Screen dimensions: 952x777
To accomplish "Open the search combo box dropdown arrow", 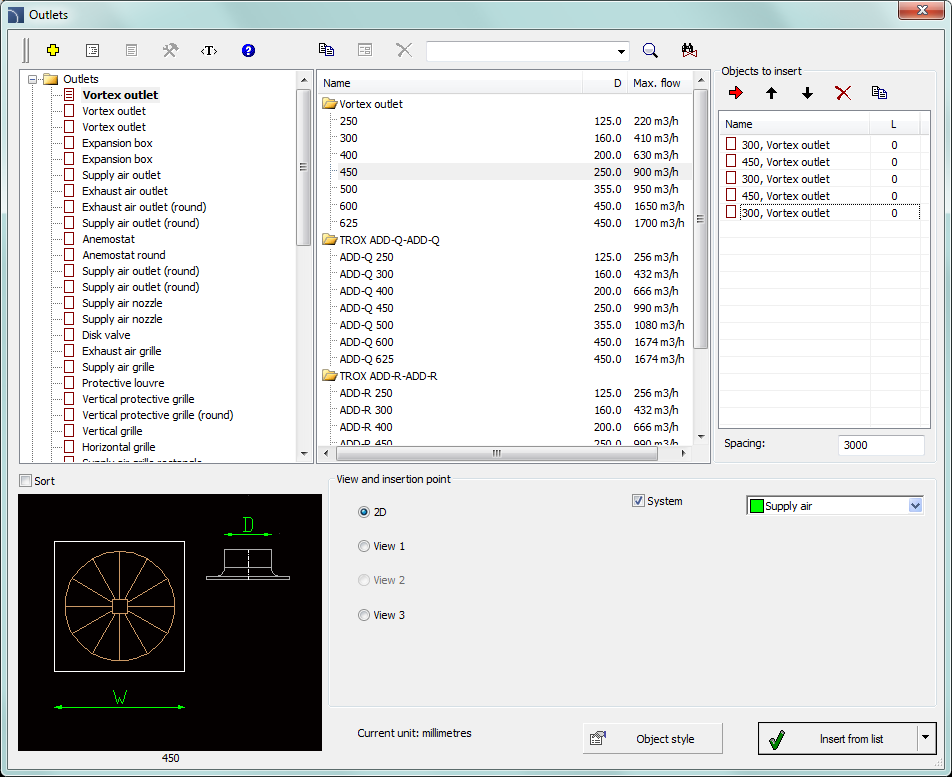I will point(621,51).
